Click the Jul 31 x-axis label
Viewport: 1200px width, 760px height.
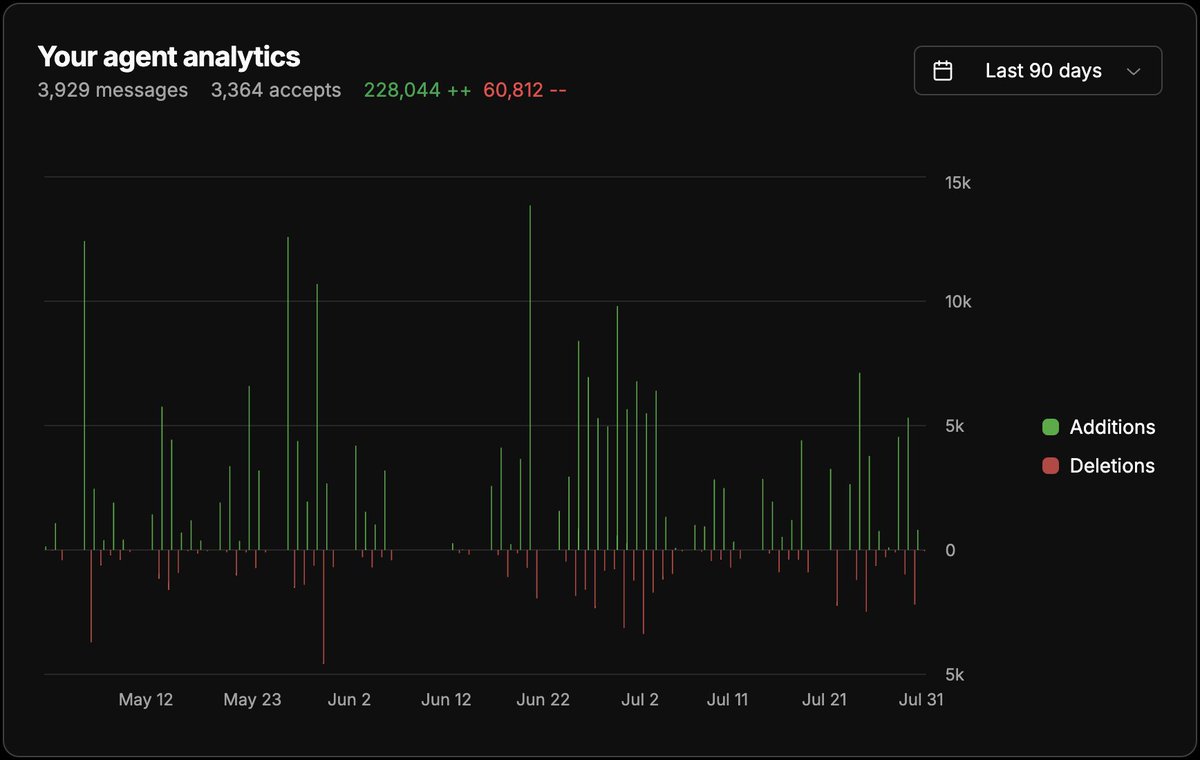click(921, 700)
